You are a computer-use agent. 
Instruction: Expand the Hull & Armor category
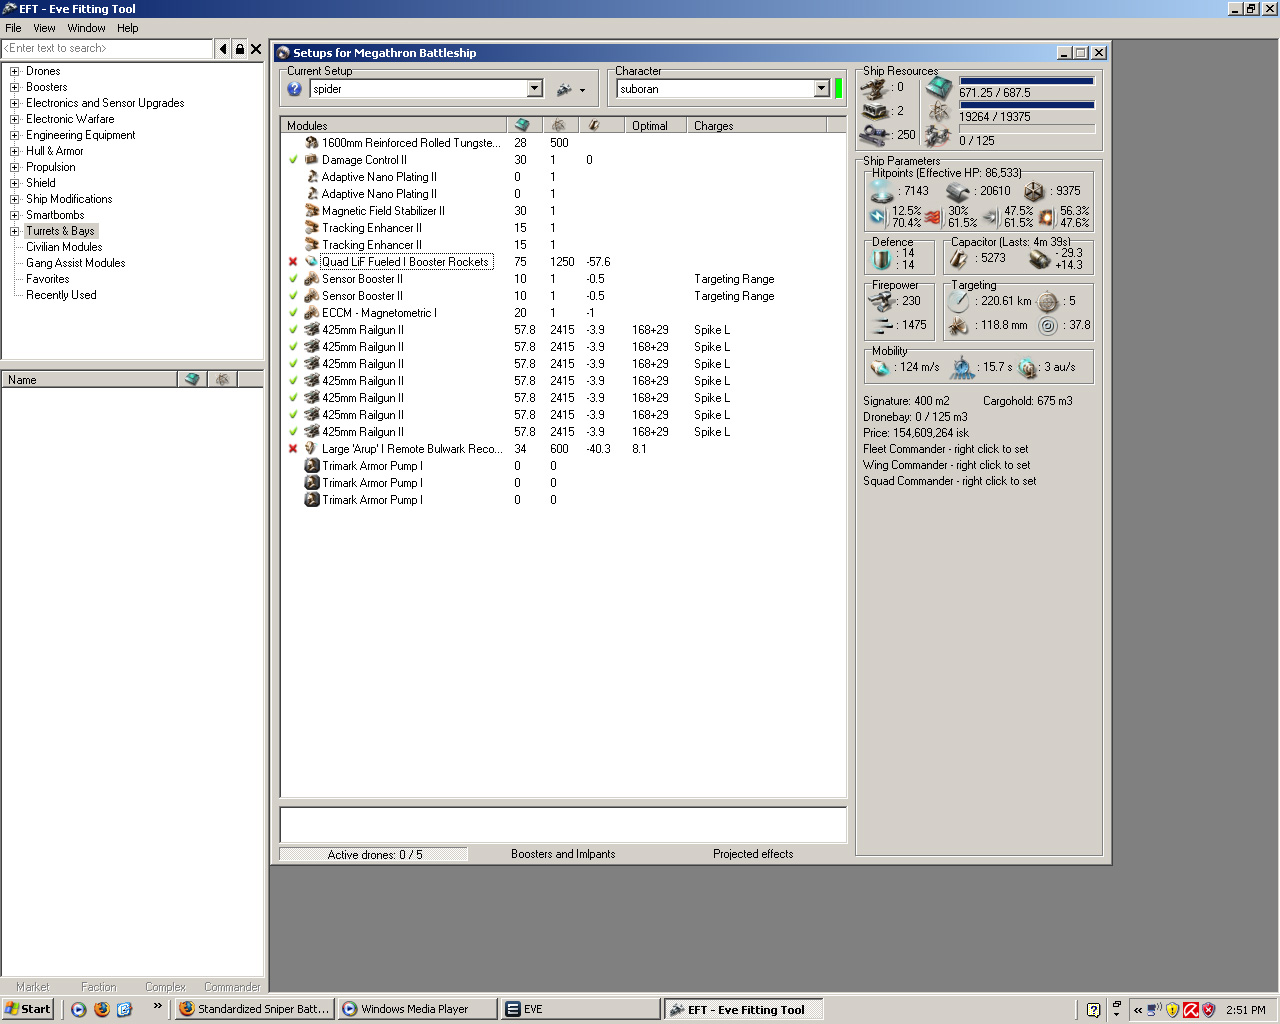tap(15, 152)
